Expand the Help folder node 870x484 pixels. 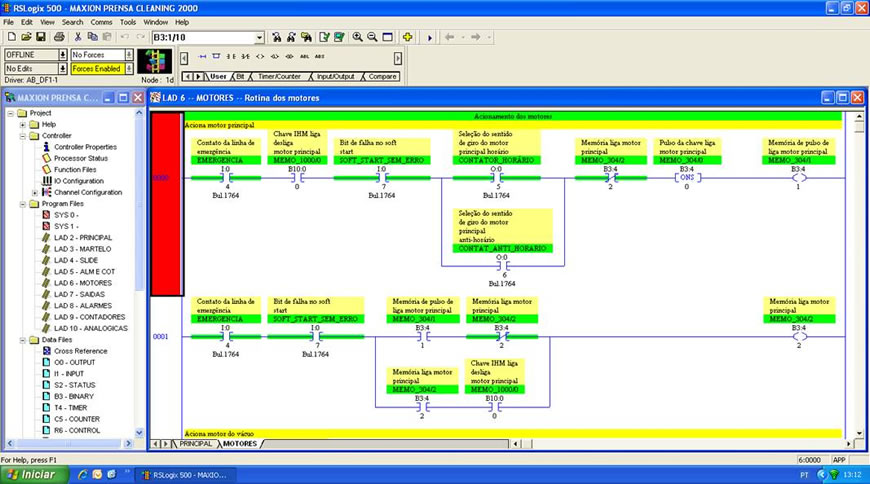[23, 125]
